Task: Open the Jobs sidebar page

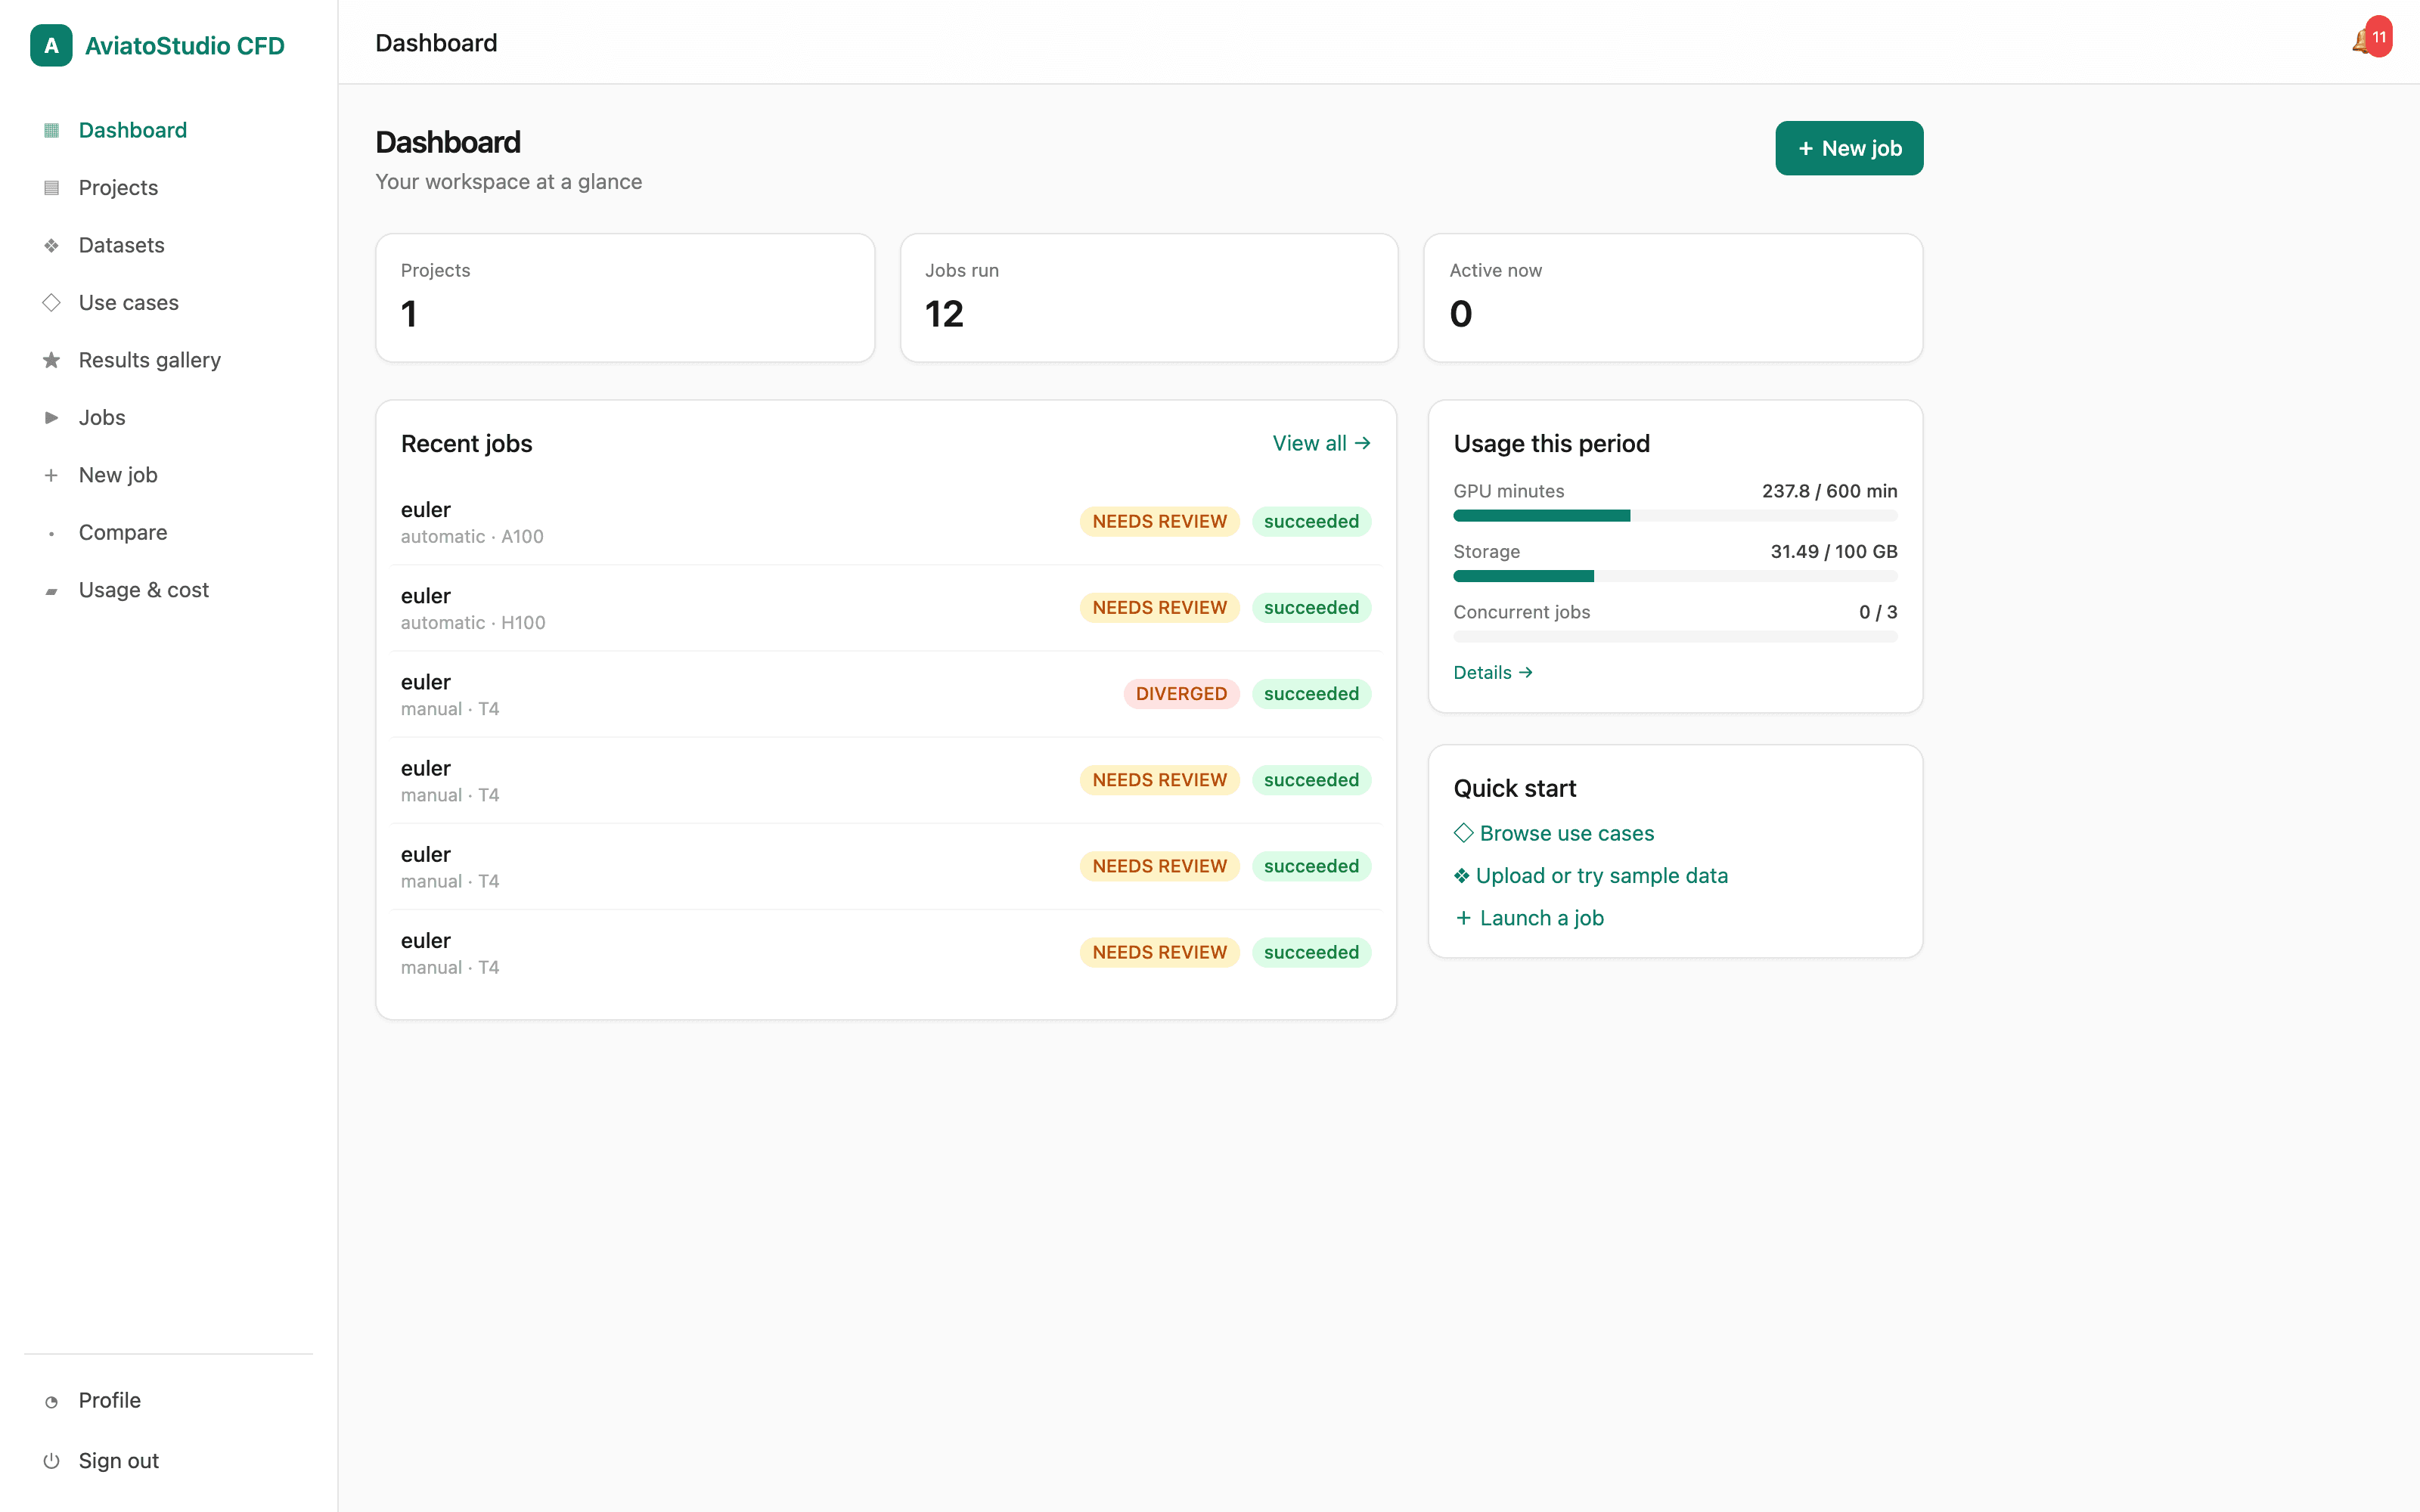Action: tap(168, 417)
